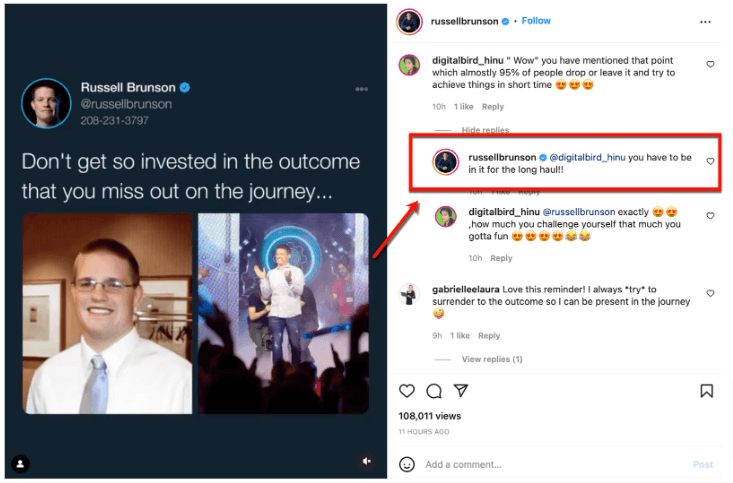Unmute the video with the speaker icon
This screenshot has width=733, height=483.
367,461
